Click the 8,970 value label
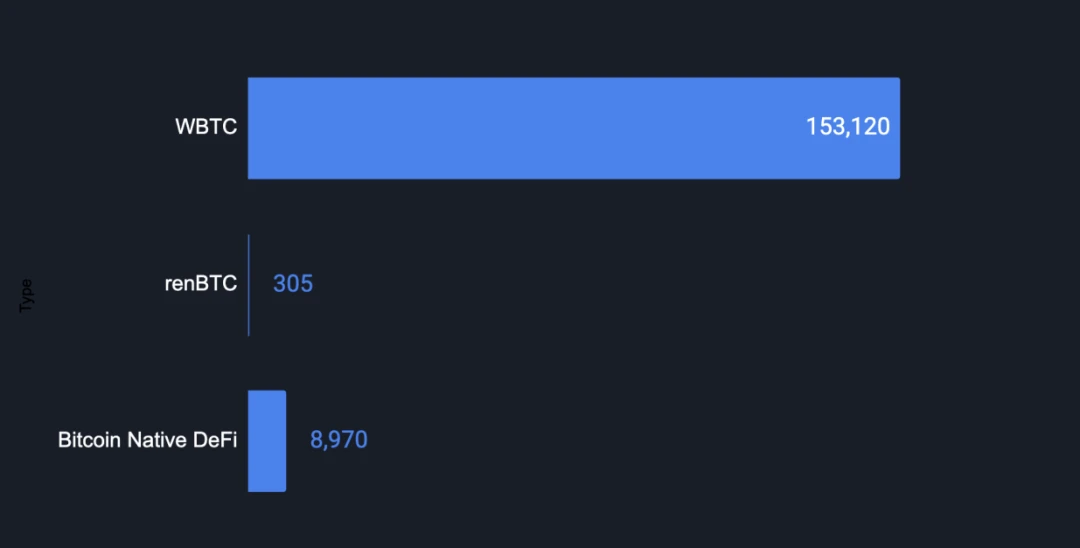 [339, 440]
